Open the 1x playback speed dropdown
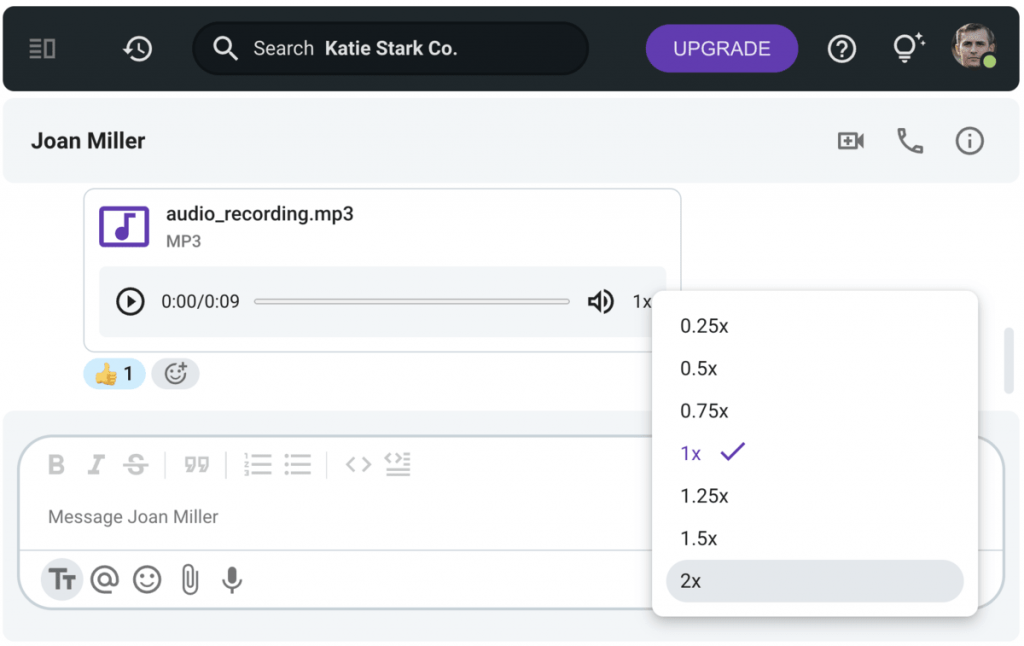Screen dimensions: 1024x646 (x=641, y=301)
